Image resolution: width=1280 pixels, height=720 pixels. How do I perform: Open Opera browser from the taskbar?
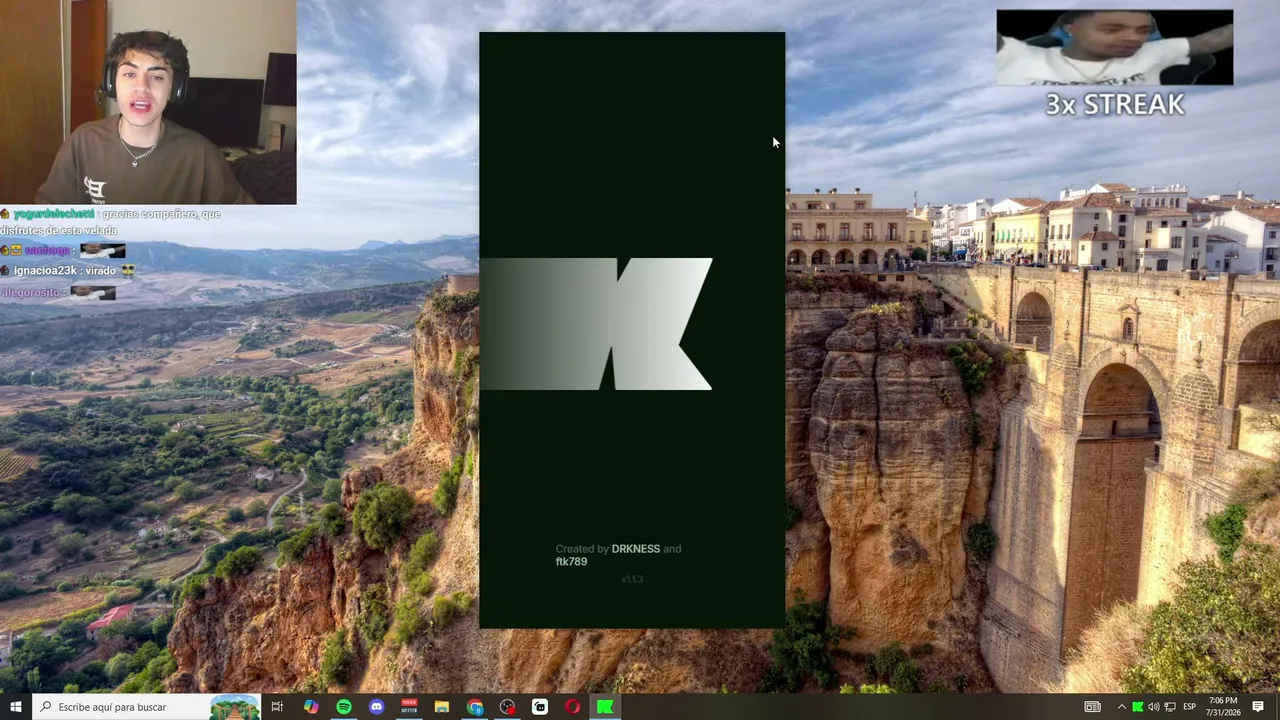(x=572, y=707)
